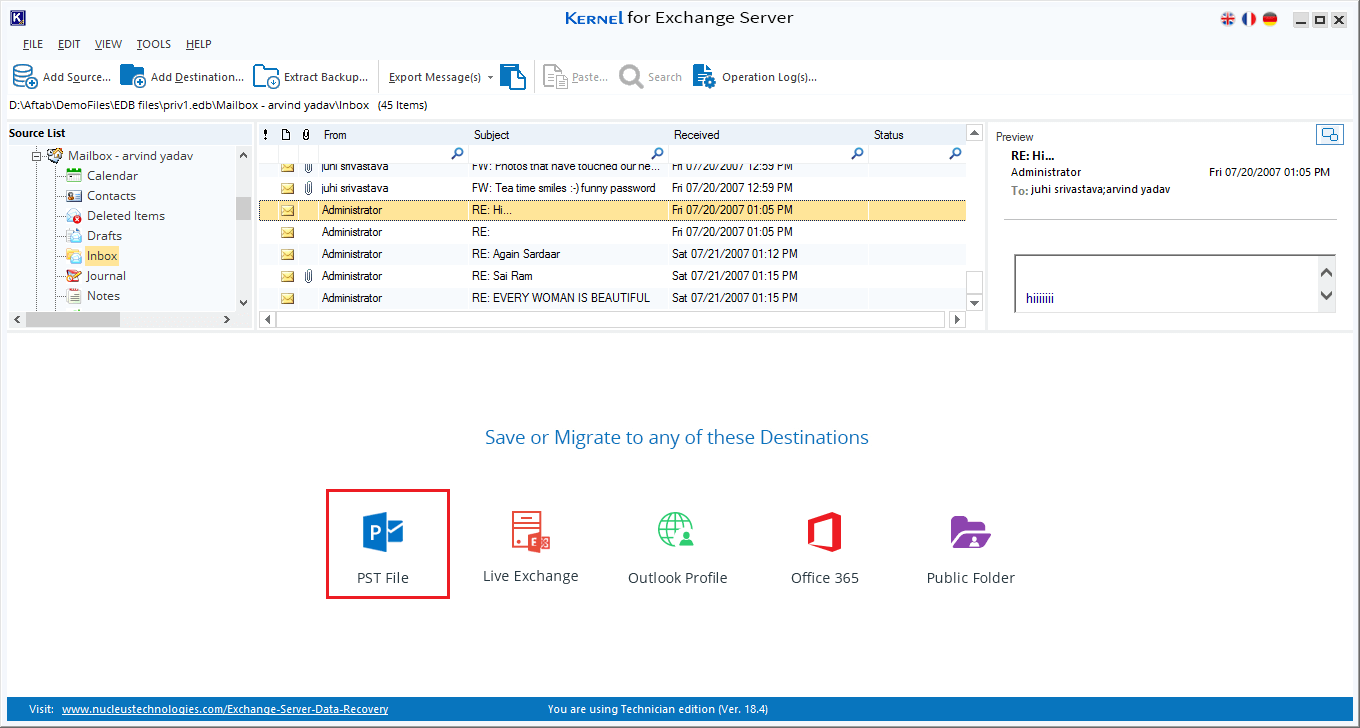Click Export Message(s) button
The width and height of the screenshot is (1360, 728).
[434, 77]
